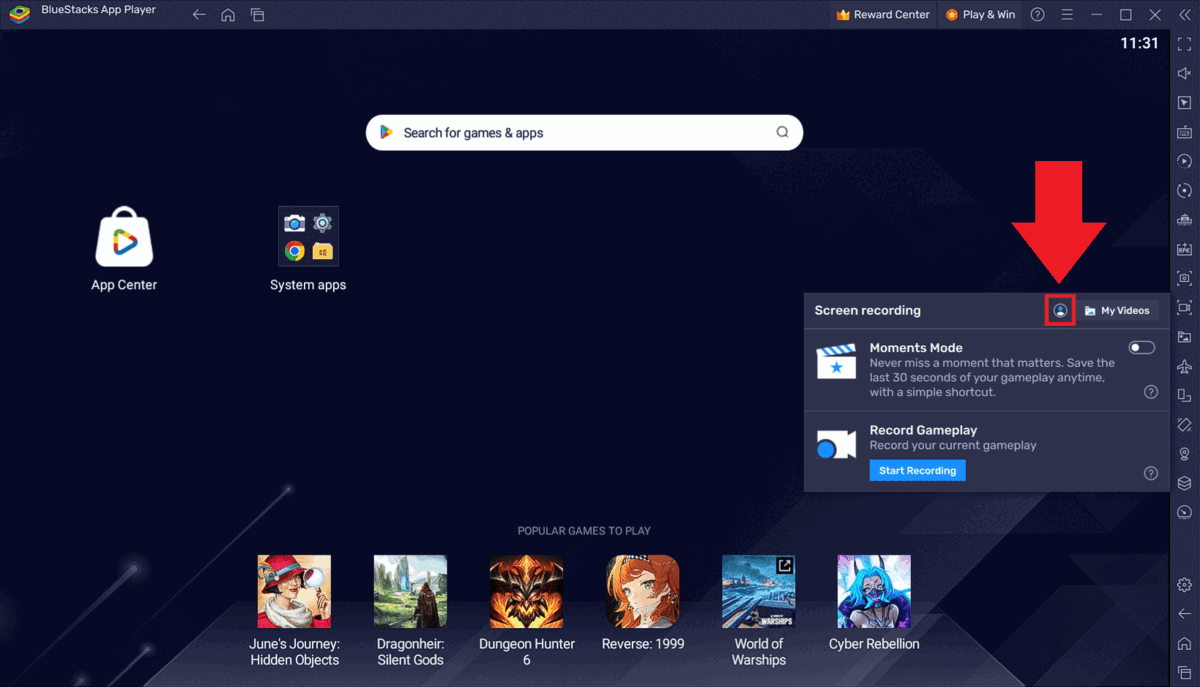
Task: Open My Videos in the Screen recording panel
Action: pyautogui.click(x=1118, y=310)
